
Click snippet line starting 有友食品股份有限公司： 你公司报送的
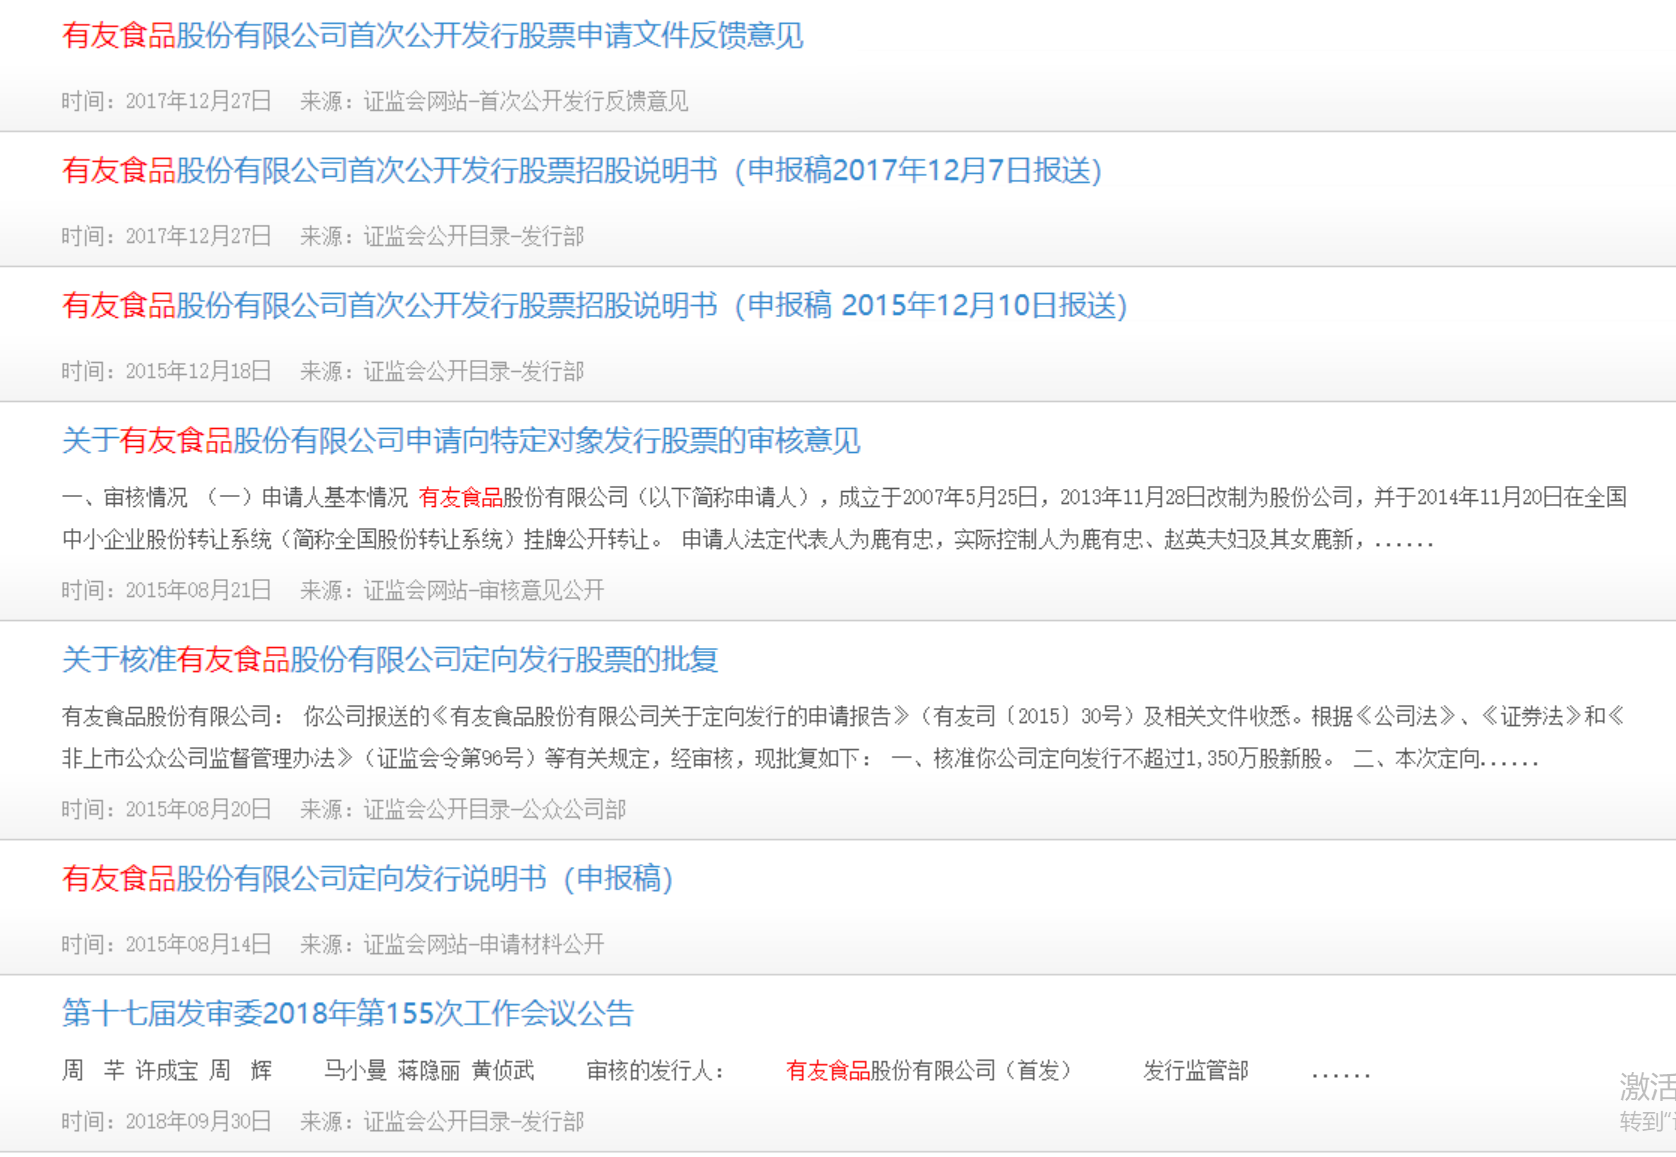point(844,716)
